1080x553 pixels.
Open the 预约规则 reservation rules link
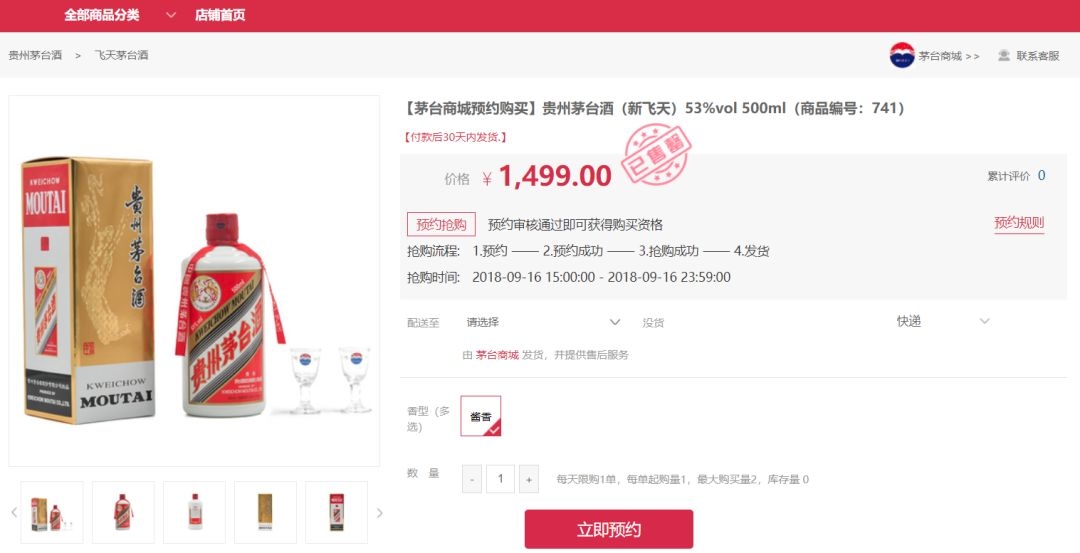pos(1019,222)
